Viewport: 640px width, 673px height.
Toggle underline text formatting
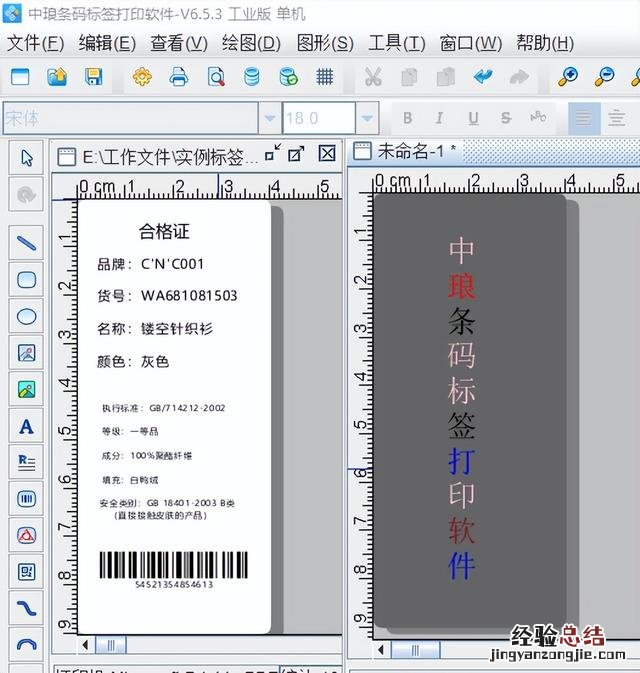pos(473,118)
